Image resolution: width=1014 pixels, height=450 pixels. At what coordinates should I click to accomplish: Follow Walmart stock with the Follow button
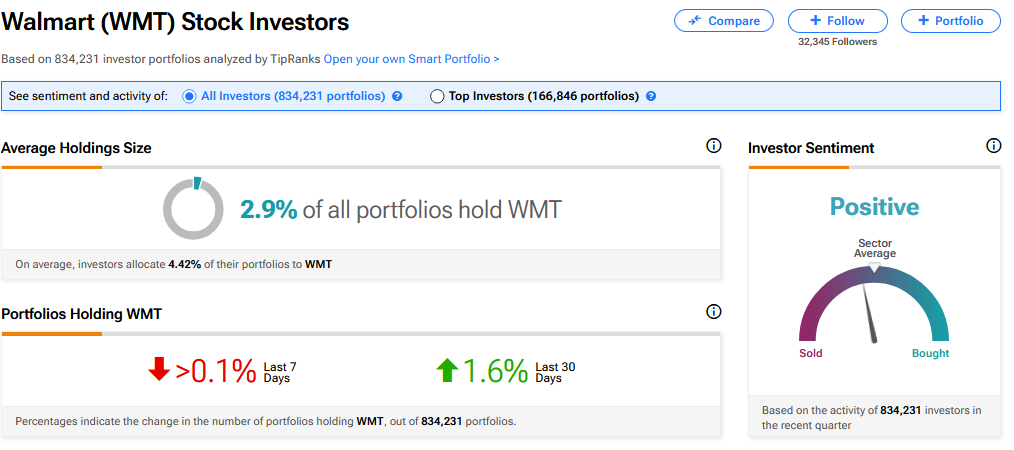pos(838,21)
